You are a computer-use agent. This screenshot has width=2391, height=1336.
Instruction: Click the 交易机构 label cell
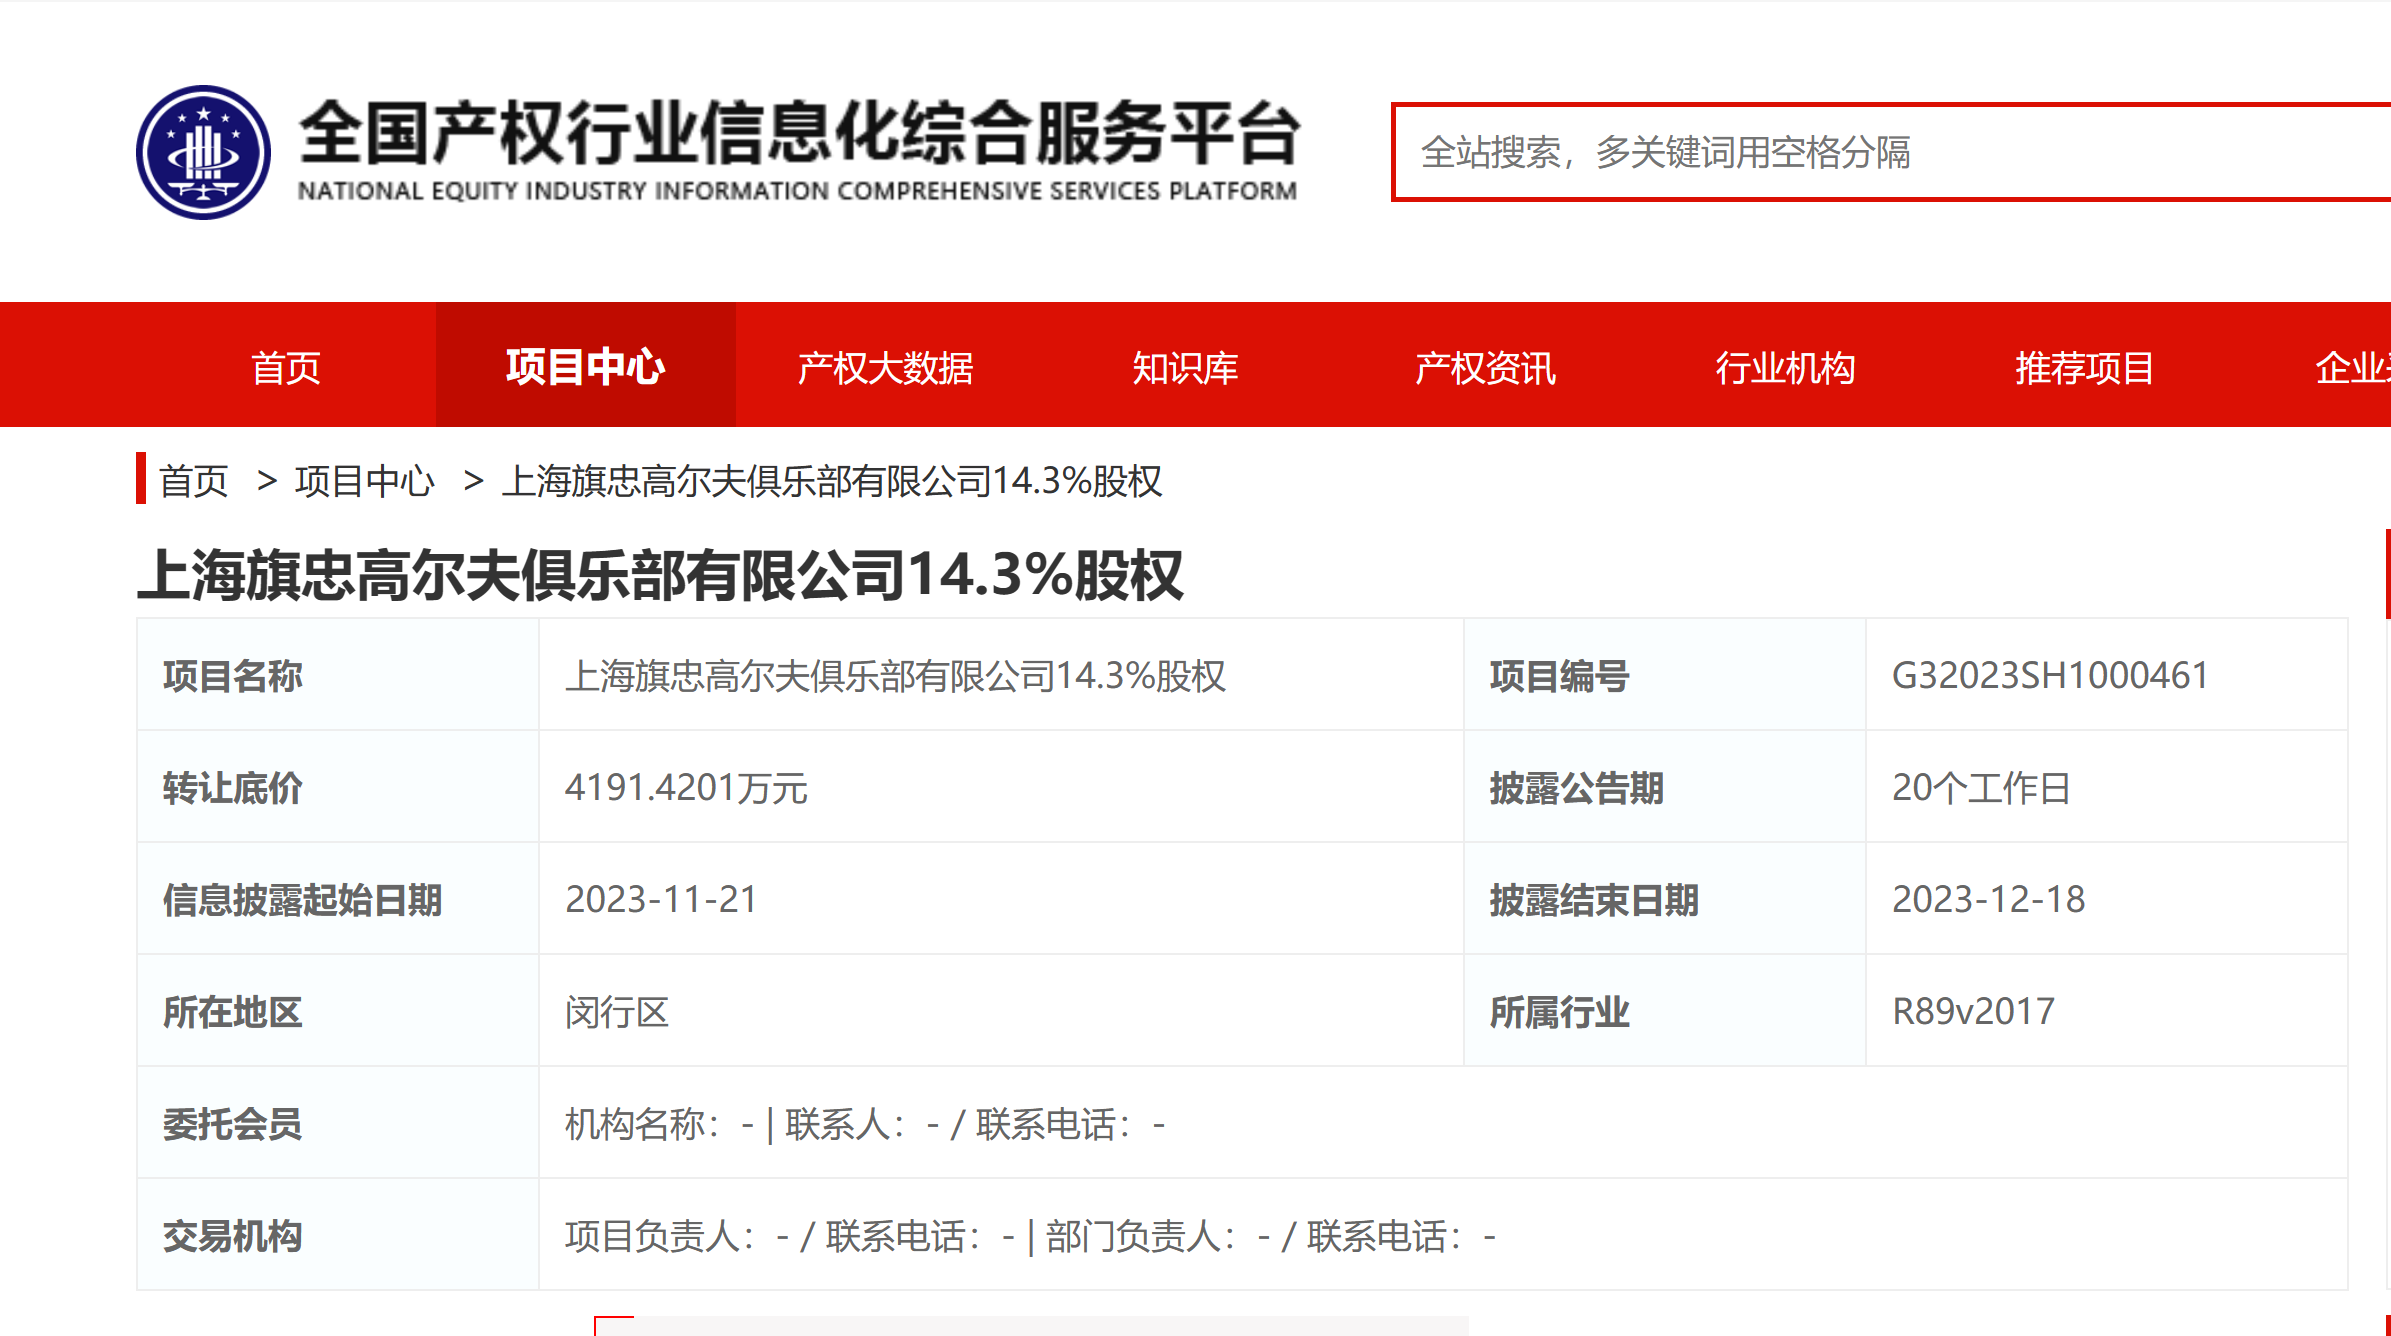point(338,1235)
